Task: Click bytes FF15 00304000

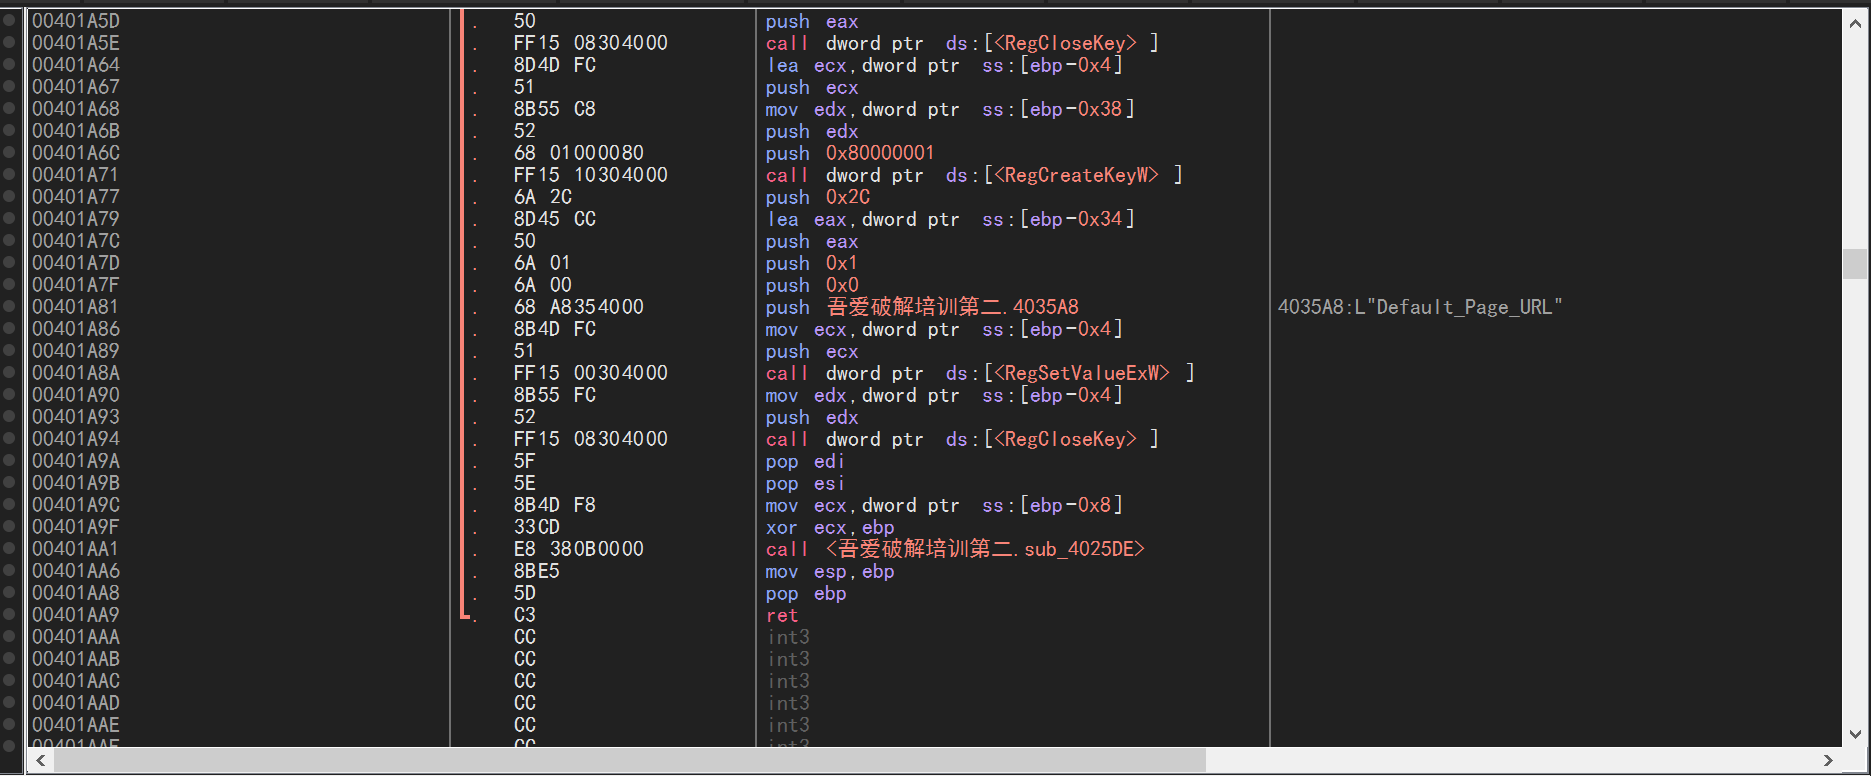Action: [591, 373]
